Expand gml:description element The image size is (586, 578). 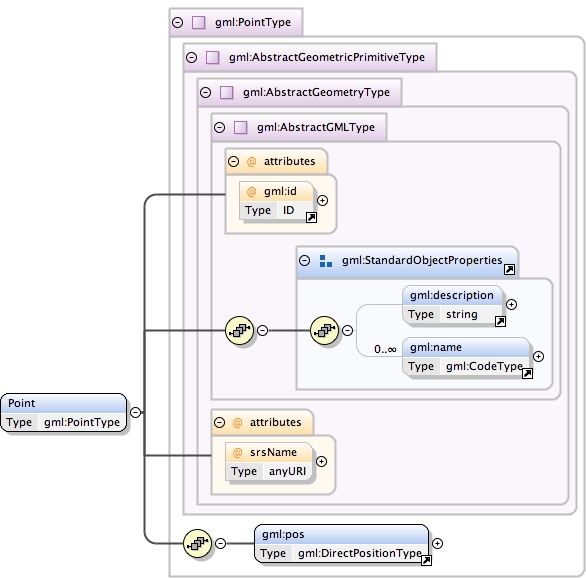(x=512, y=305)
